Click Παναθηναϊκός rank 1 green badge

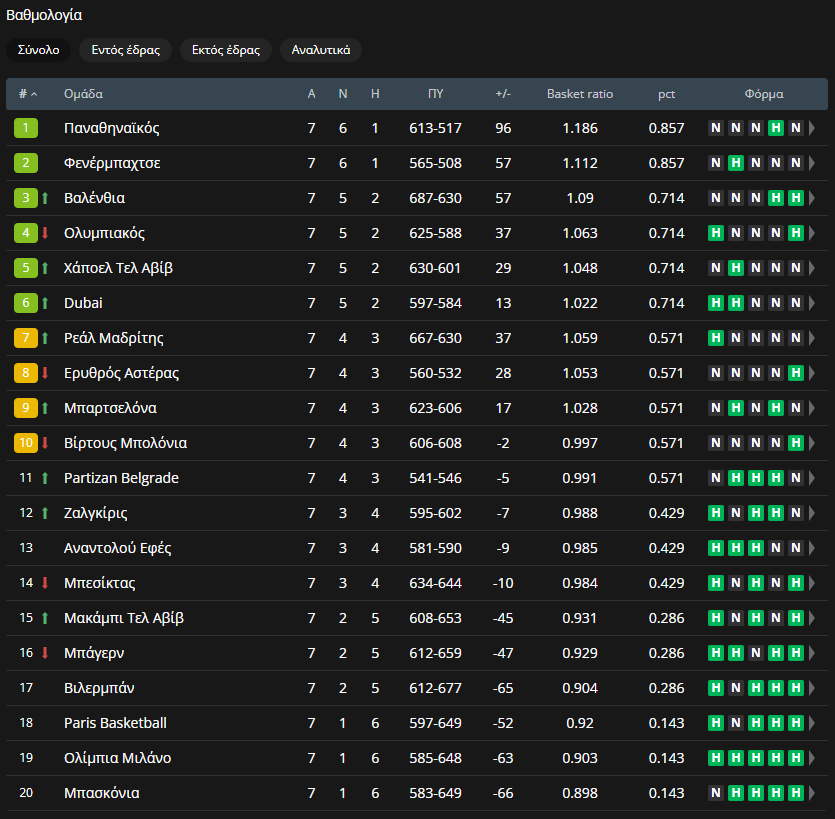(26, 128)
